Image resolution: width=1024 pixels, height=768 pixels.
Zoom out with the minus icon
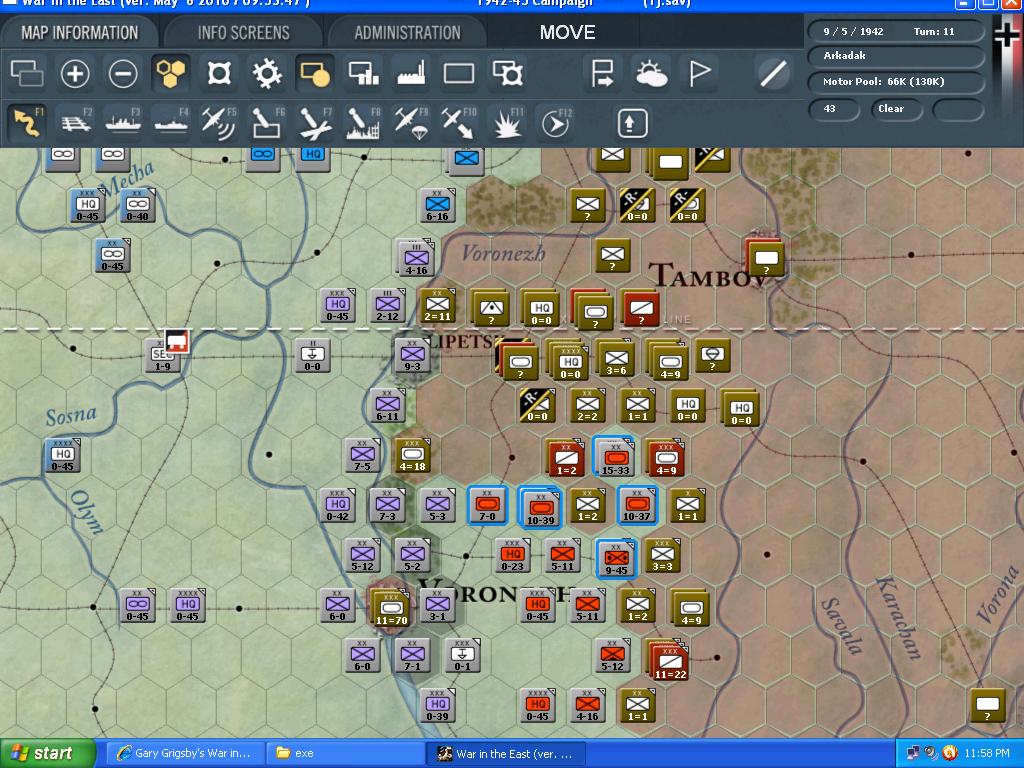[123, 73]
